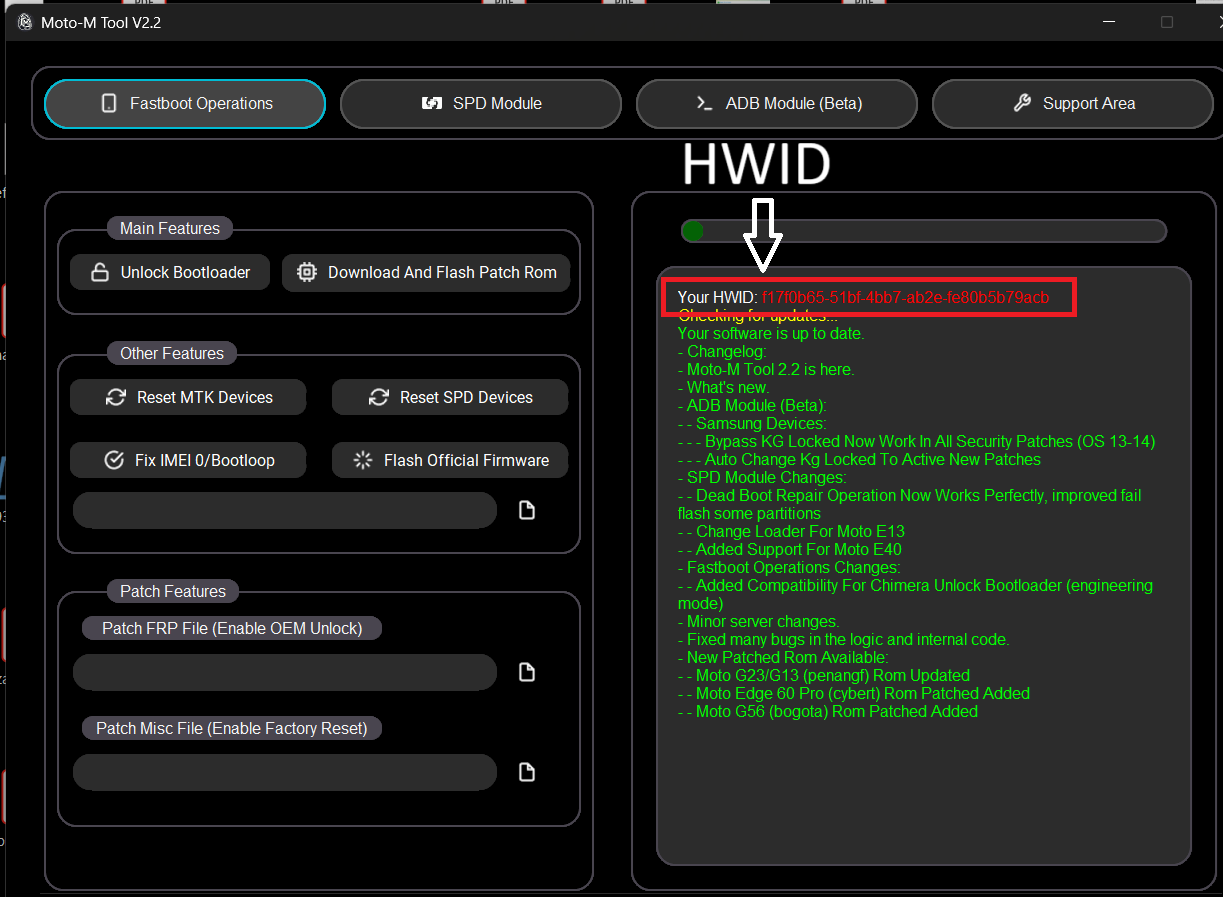The height and width of the screenshot is (897, 1223).
Task: Click file browse icon for FRP file
Action: [527, 672]
